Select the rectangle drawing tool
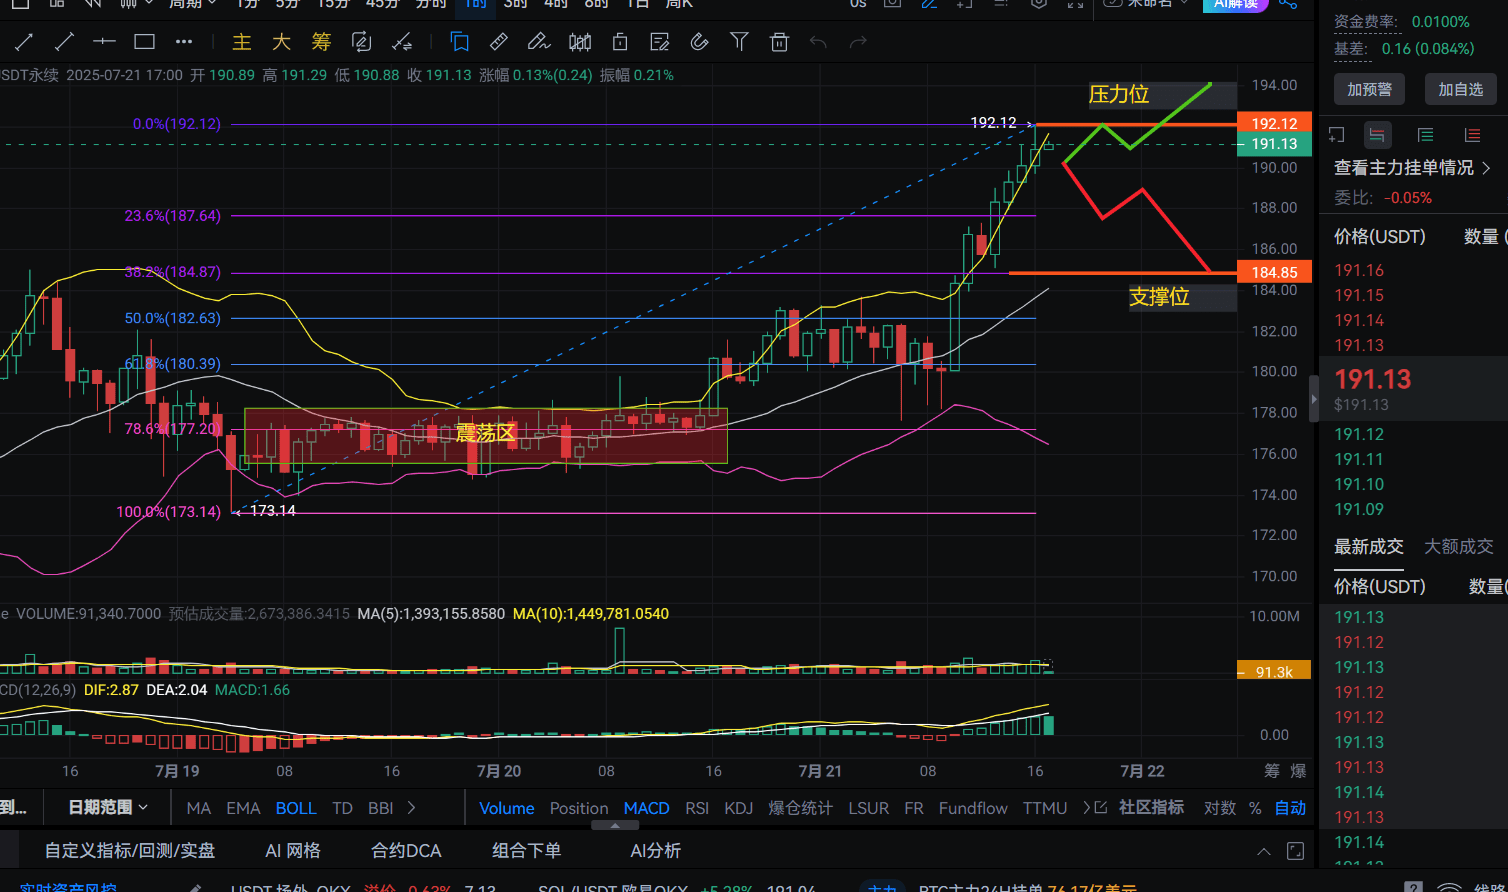This screenshot has width=1508, height=892. click(x=144, y=42)
